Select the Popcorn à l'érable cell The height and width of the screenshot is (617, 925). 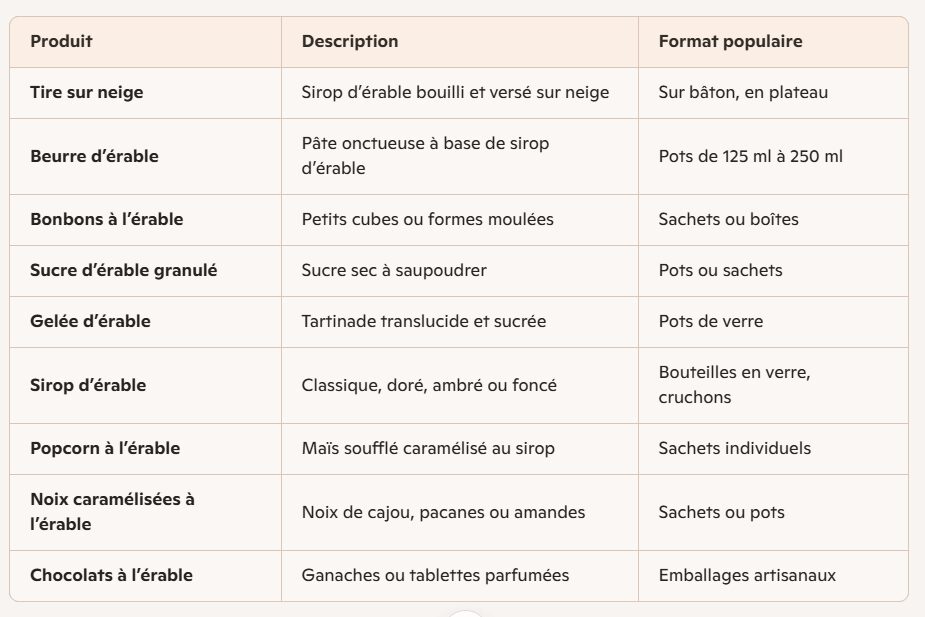click(x=105, y=449)
